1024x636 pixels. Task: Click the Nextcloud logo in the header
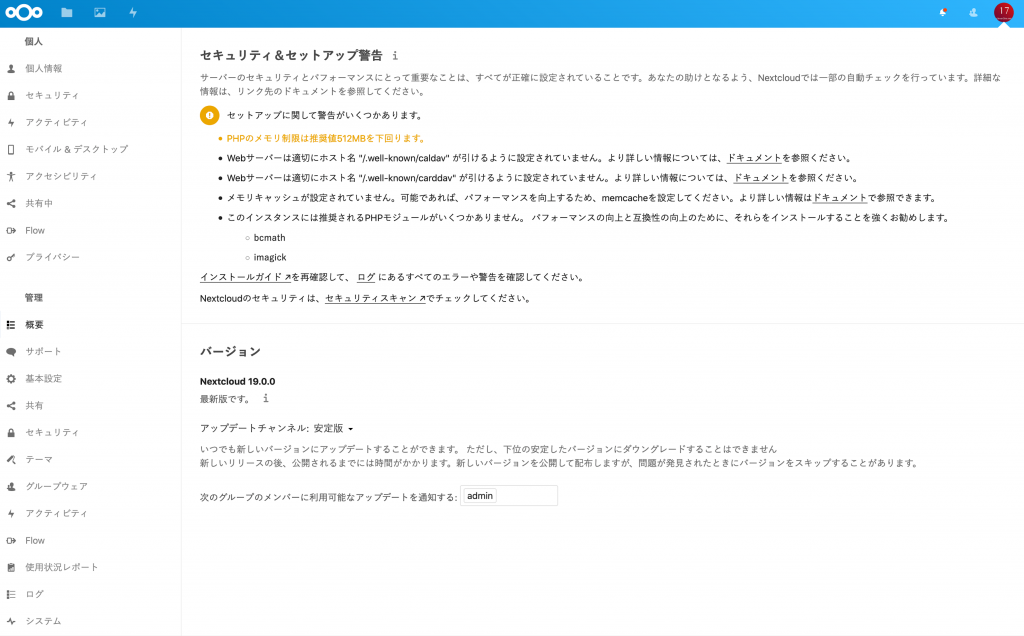24,12
